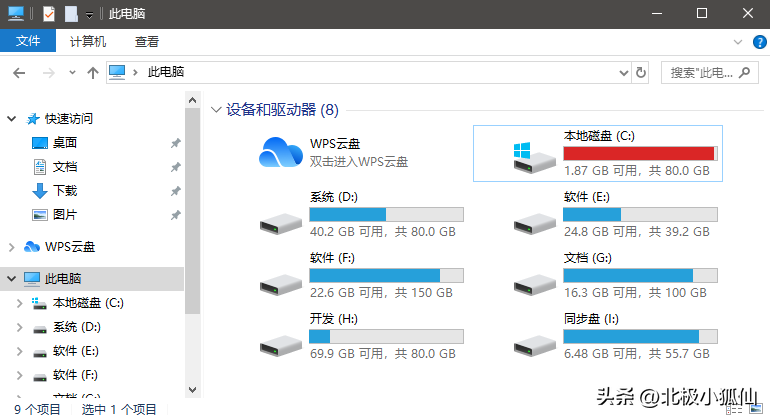Select 系统 (D:) in the navigation tree
The image size is (770, 419).
[77, 327]
